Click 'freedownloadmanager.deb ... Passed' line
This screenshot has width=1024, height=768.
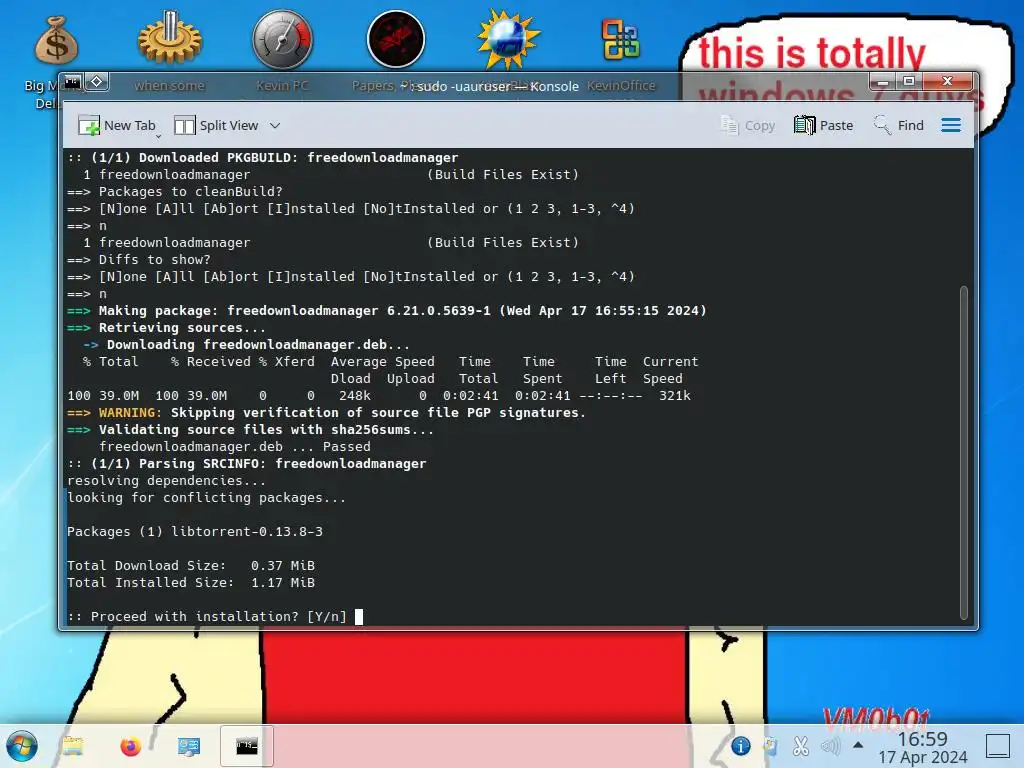[234, 447]
